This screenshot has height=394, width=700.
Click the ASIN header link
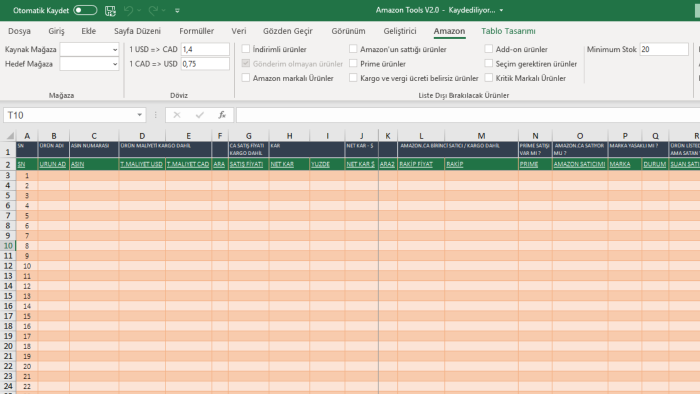(x=77, y=164)
